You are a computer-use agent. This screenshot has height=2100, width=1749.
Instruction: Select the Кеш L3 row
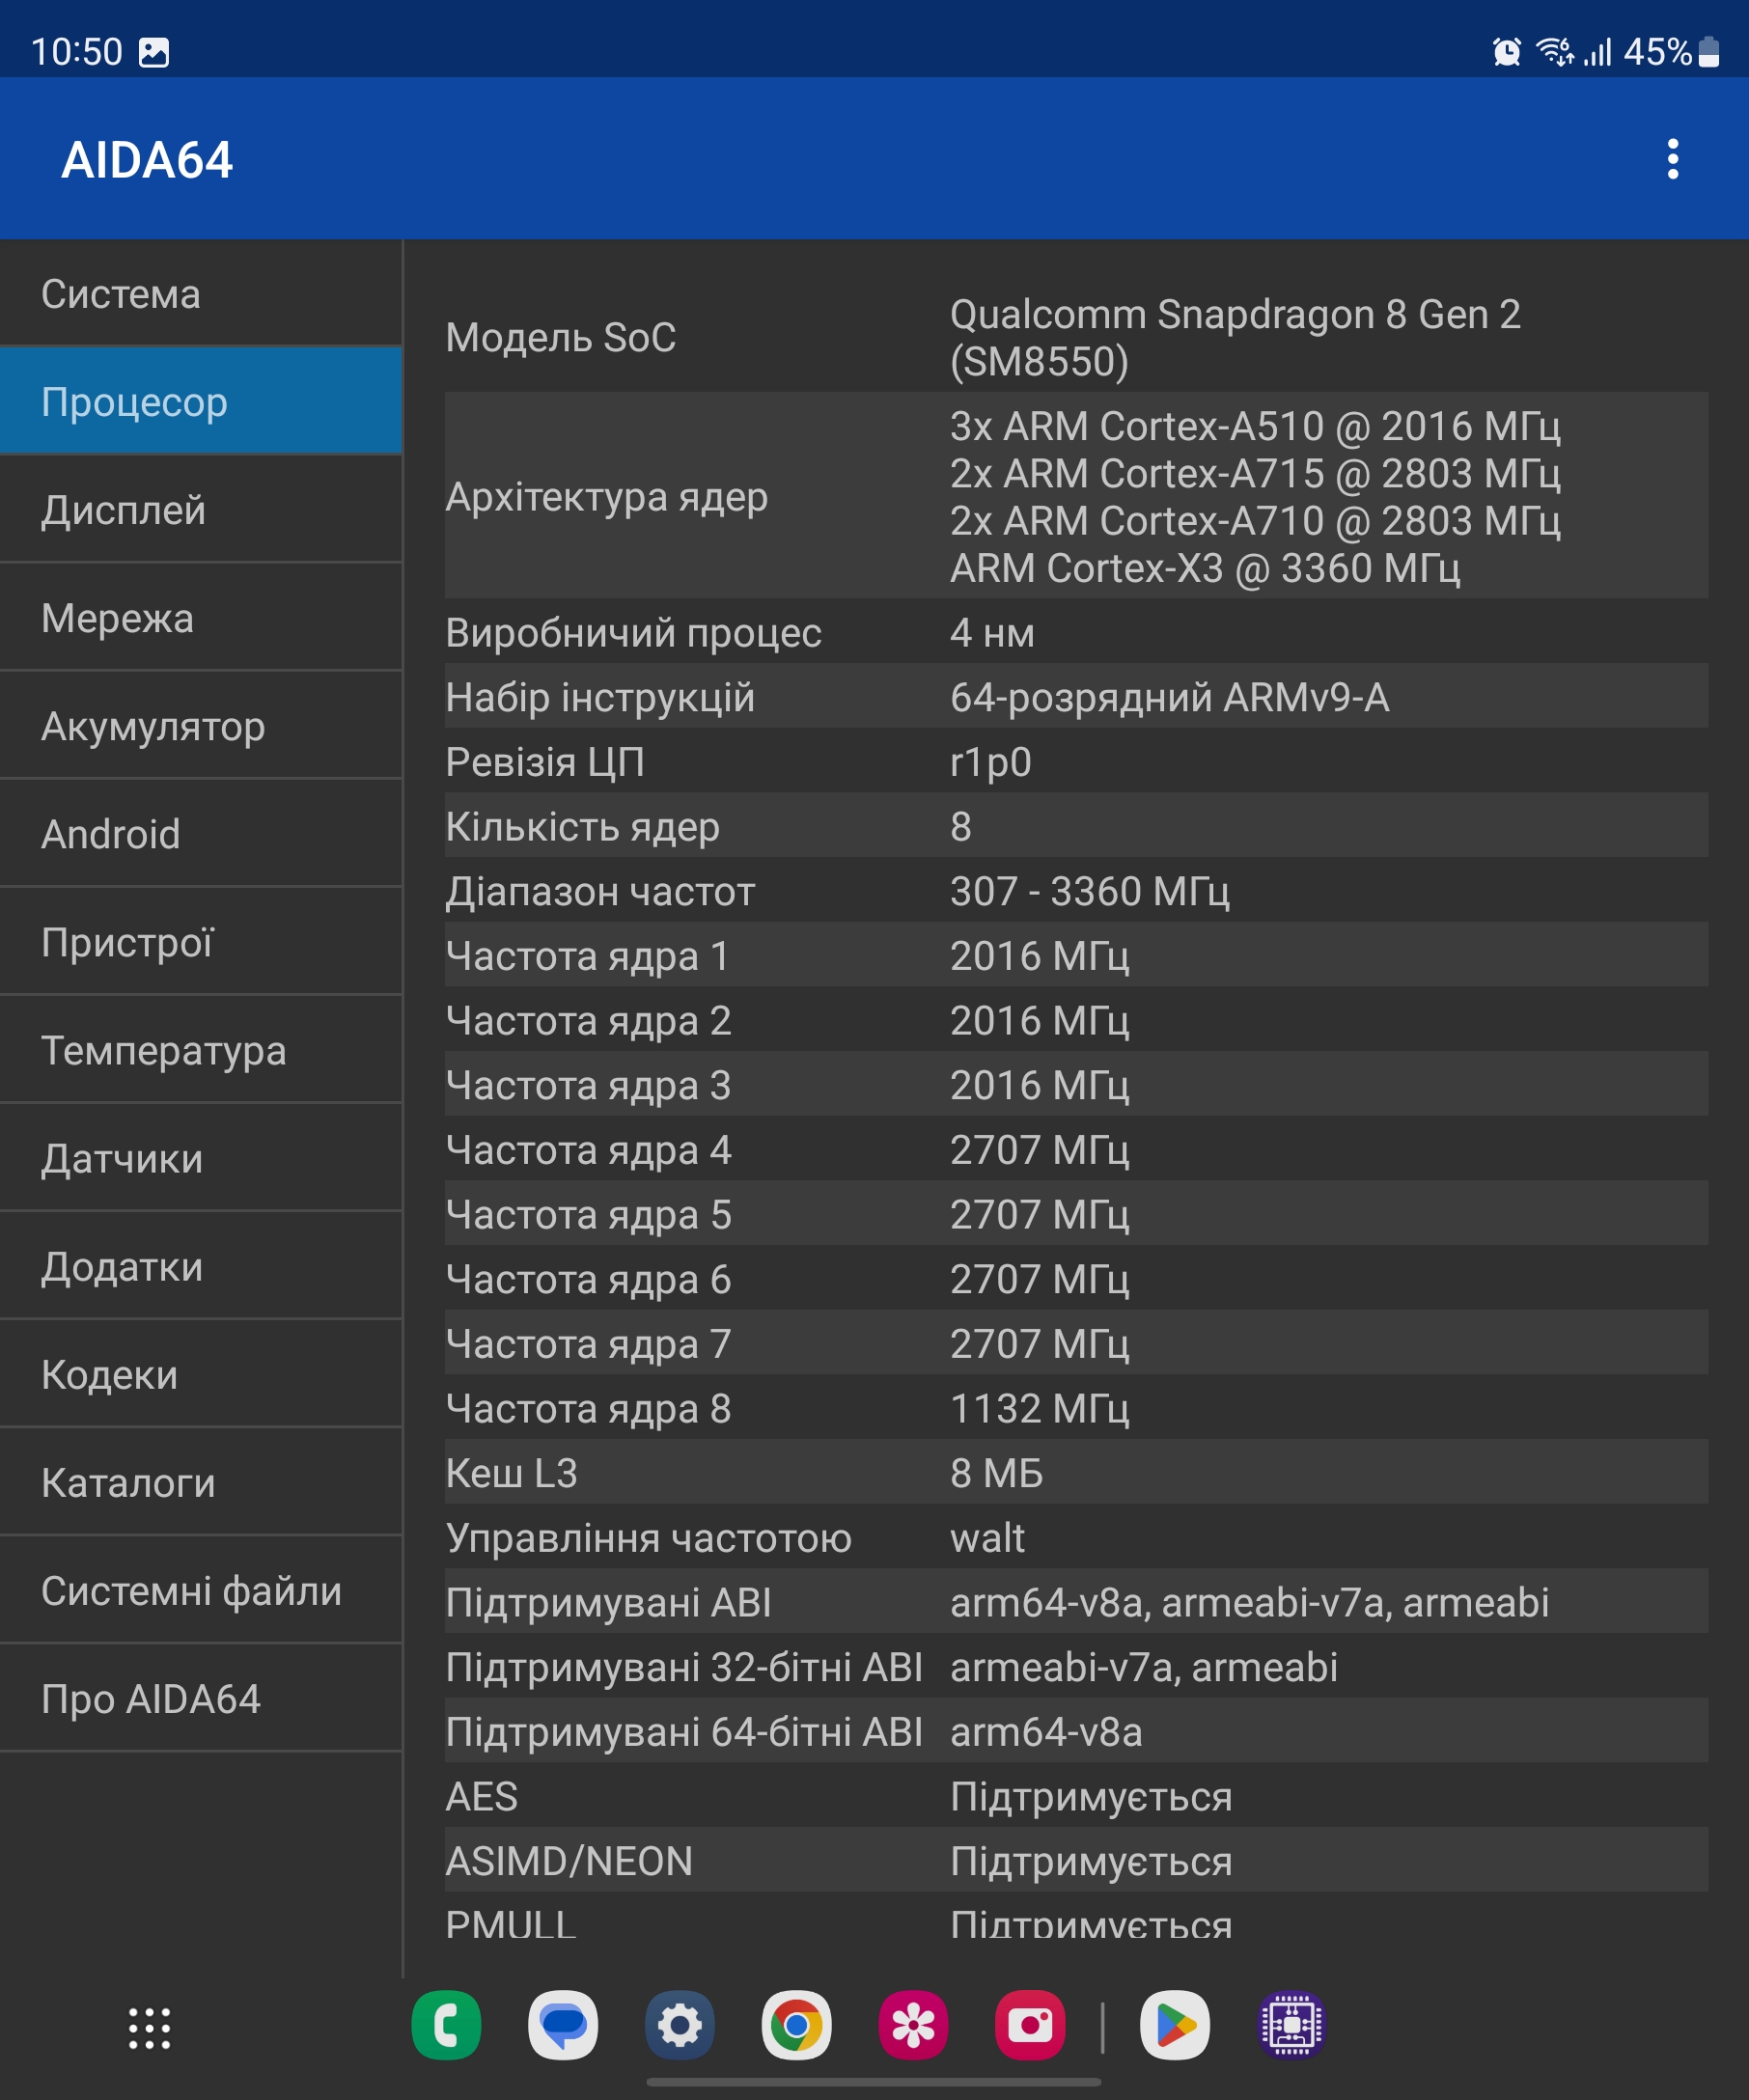coord(1075,1472)
